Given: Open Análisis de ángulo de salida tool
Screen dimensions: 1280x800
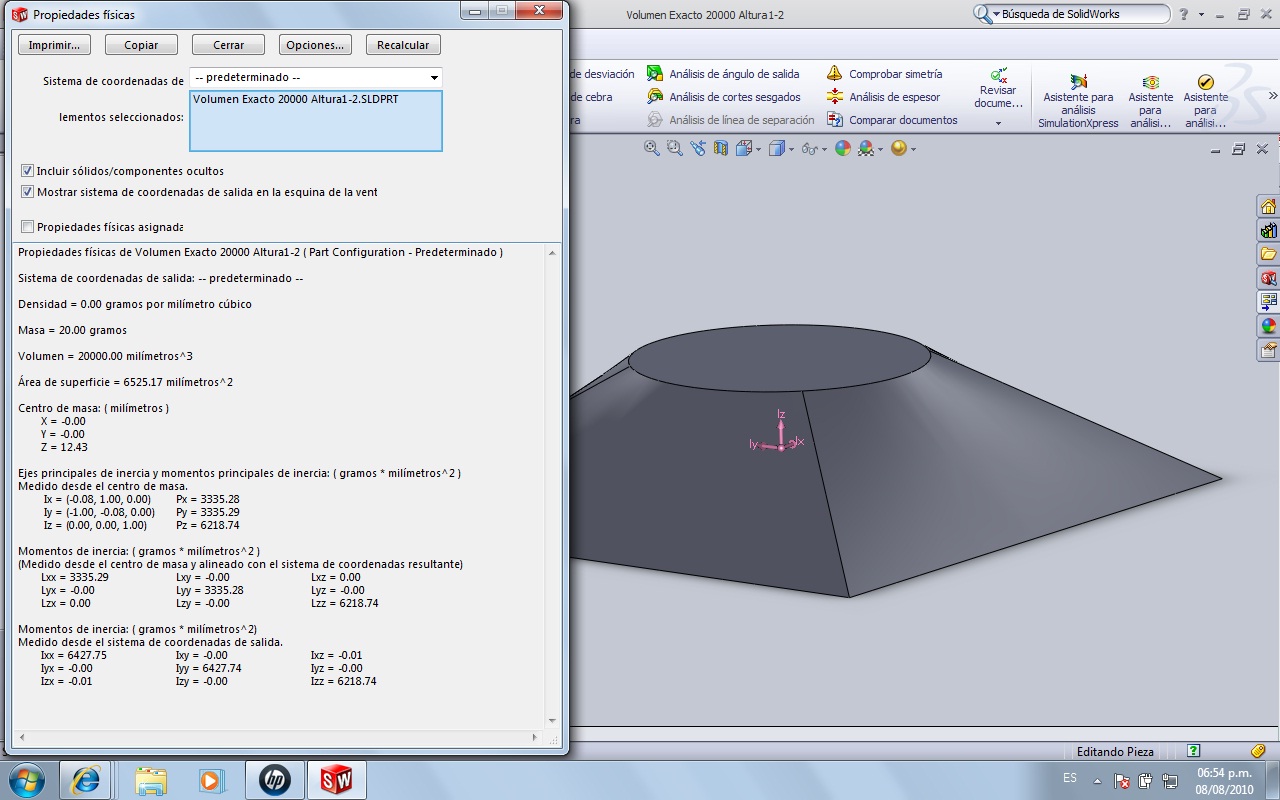Looking at the screenshot, I should 723,74.
